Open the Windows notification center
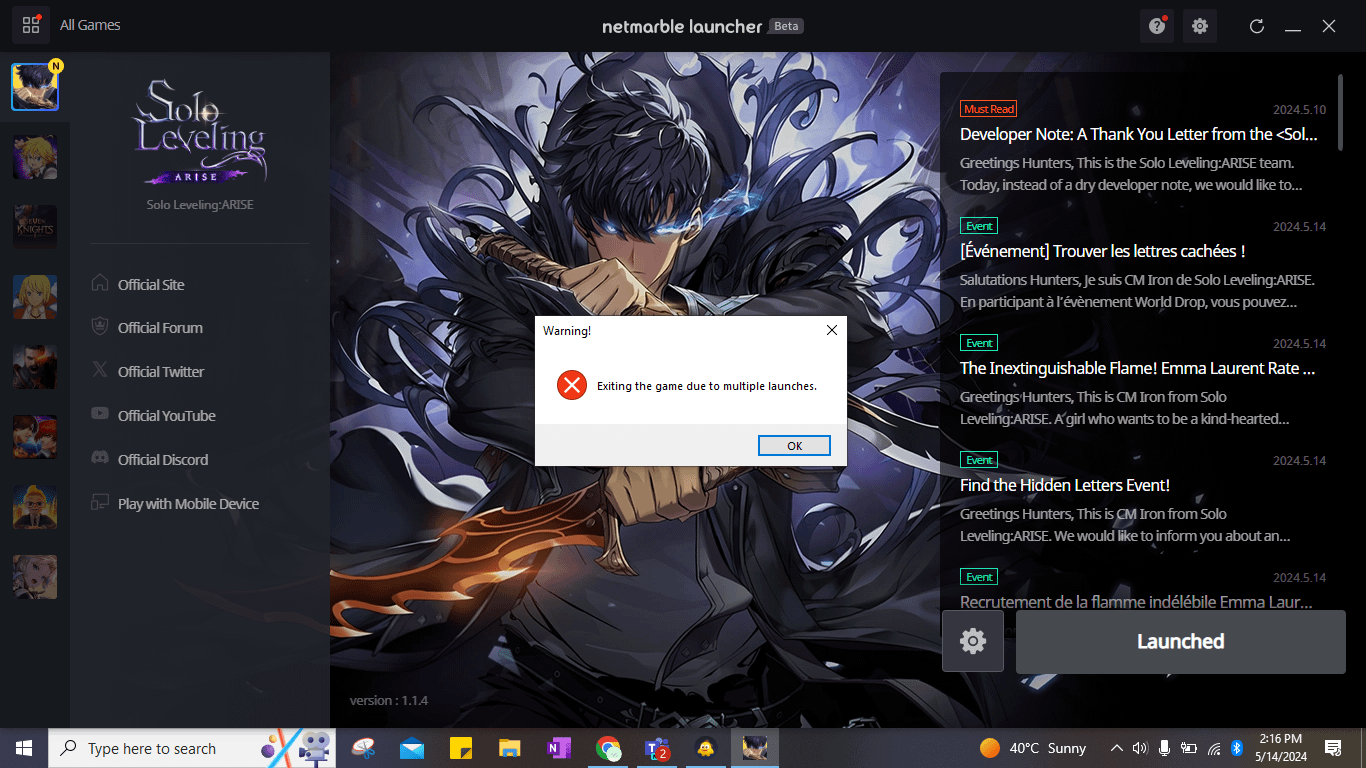This screenshot has height=768, width=1366. click(x=1332, y=748)
